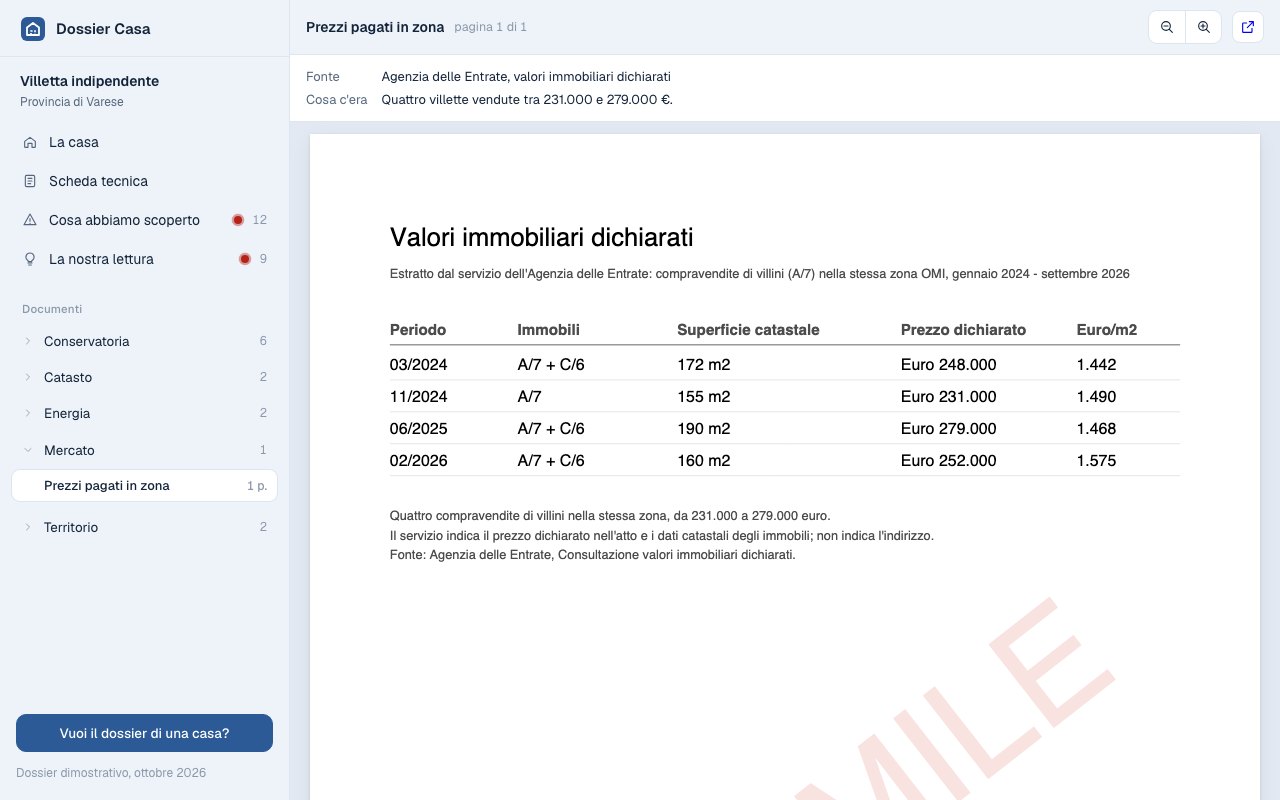Click the Valori immobiliari dichiarati document heading
1280x800 pixels.
(541, 237)
